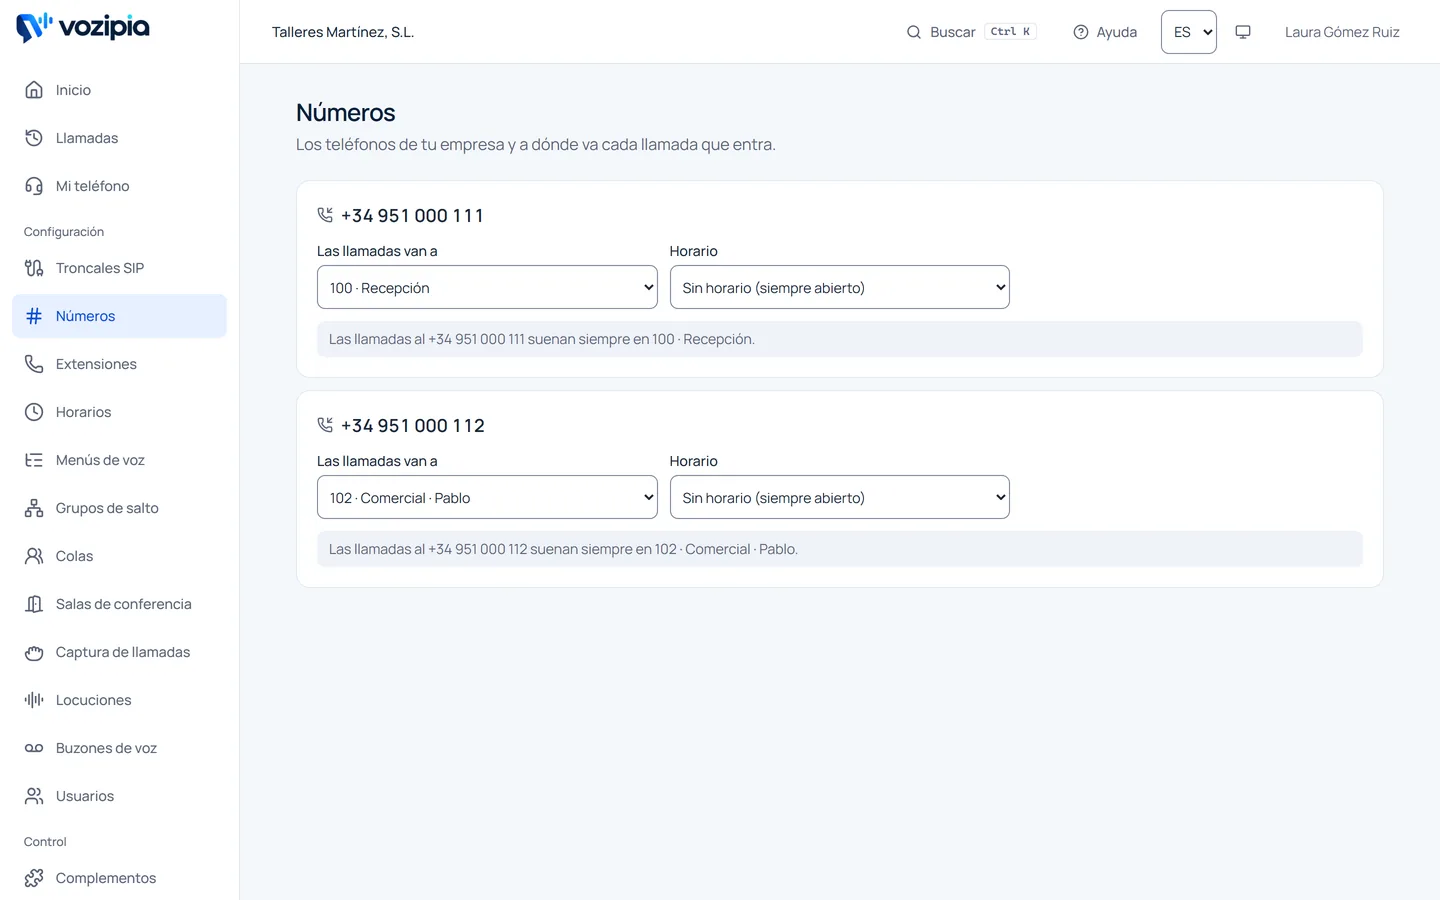Click the +34 951 000 112 number heading
Viewport: 1440px width, 900px height.
pos(413,426)
